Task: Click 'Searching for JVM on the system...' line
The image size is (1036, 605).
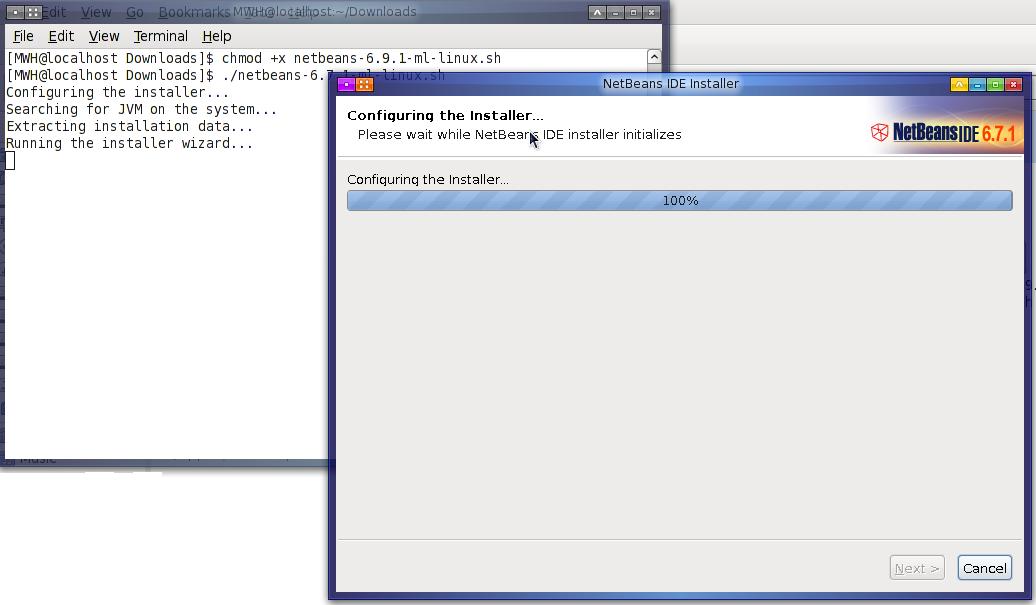Action: click(141, 109)
